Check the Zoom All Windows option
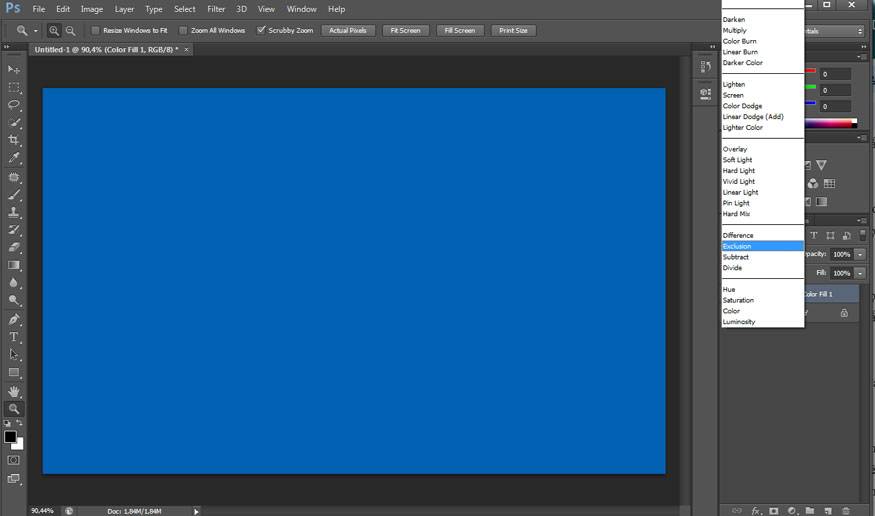875x516 pixels. (183, 31)
